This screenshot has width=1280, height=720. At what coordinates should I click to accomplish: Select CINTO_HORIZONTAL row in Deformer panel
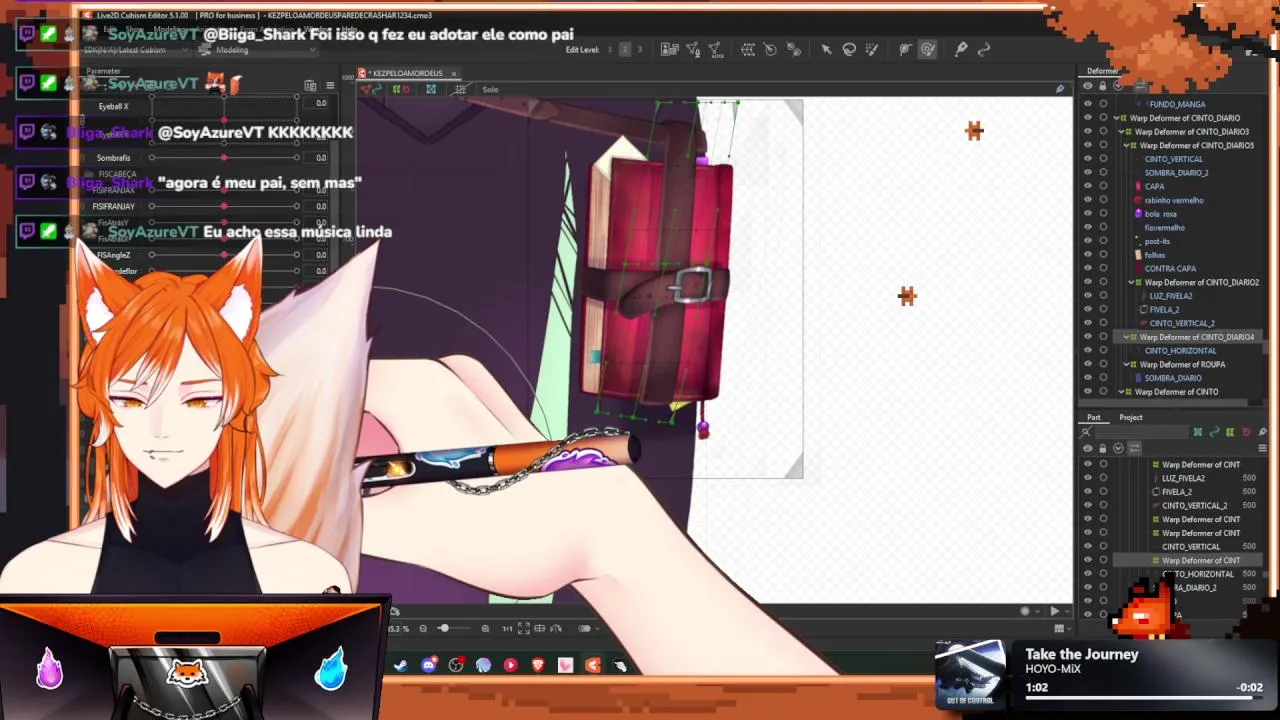1180,351
